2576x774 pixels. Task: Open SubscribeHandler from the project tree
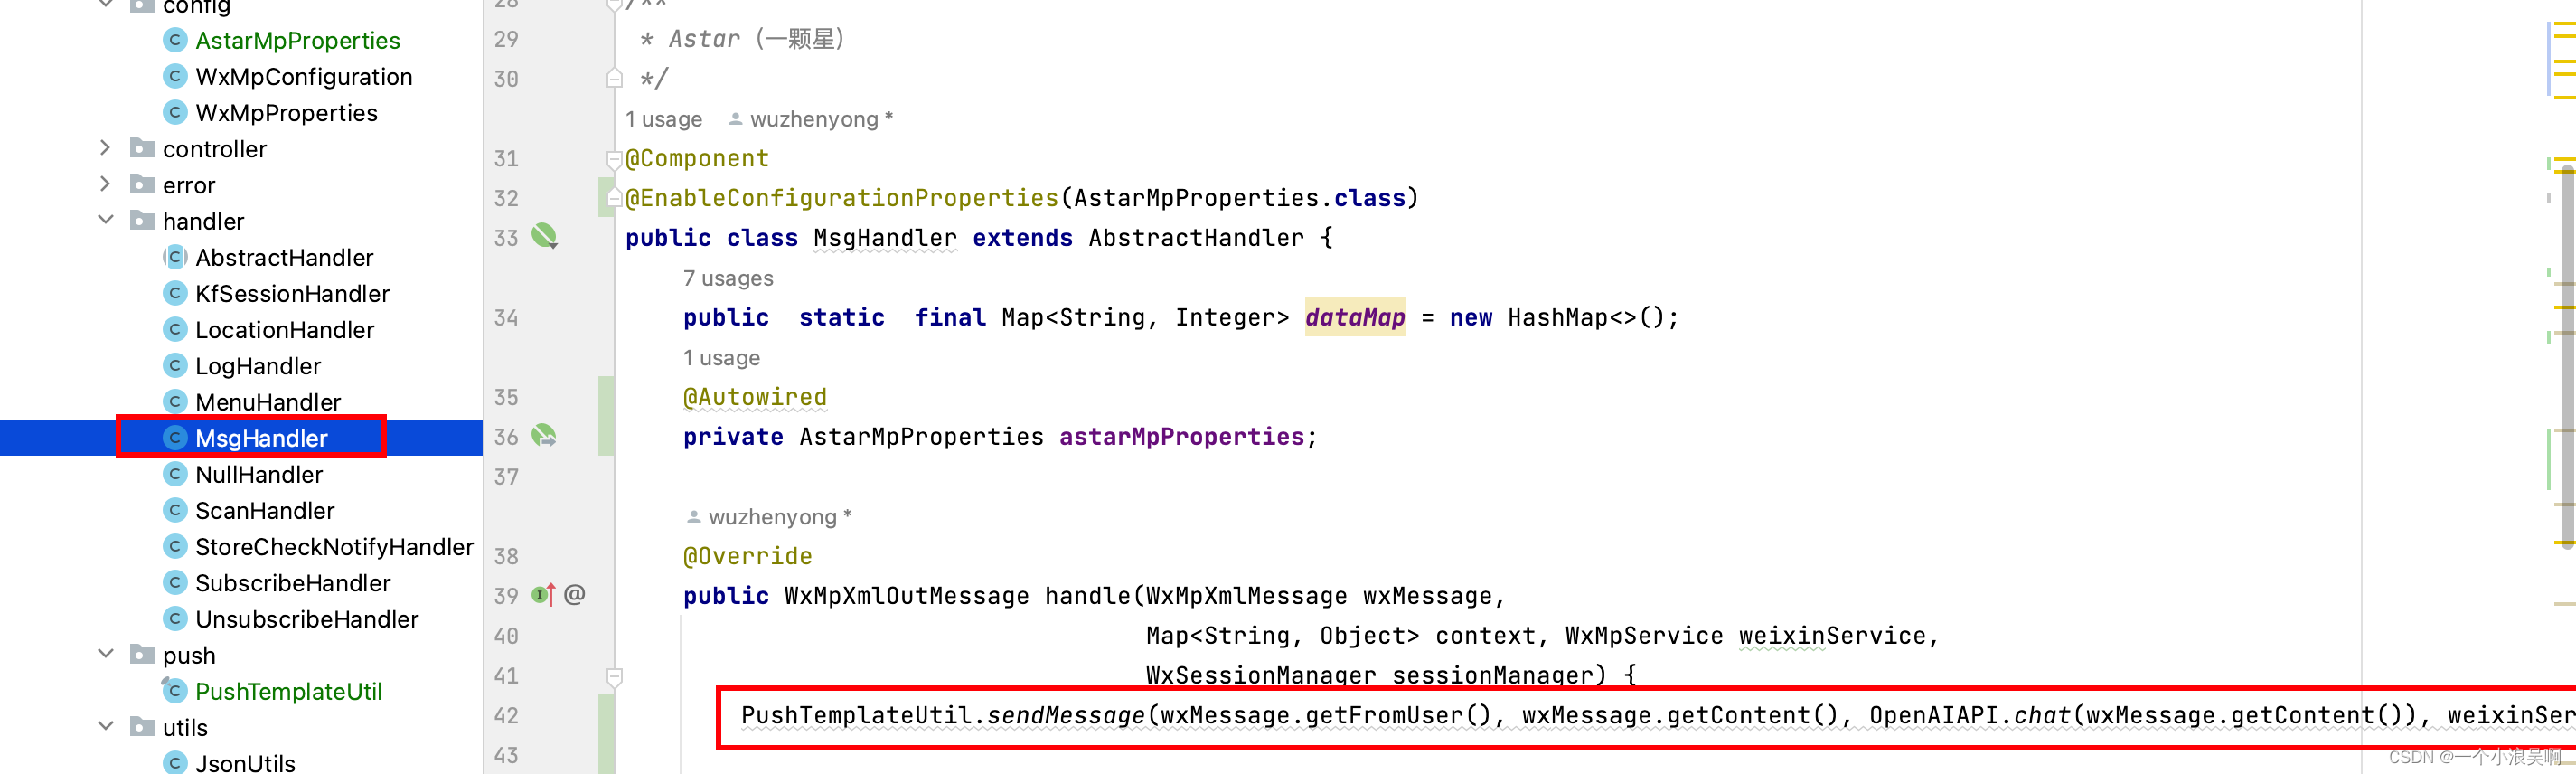point(292,583)
